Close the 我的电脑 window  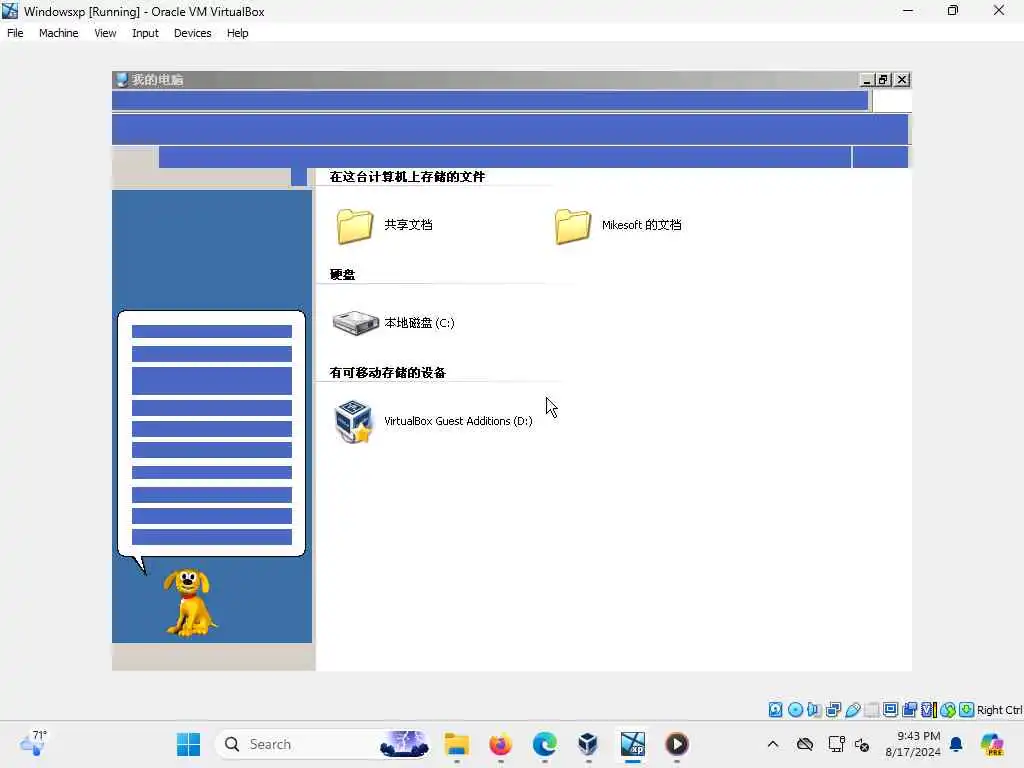[902, 80]
